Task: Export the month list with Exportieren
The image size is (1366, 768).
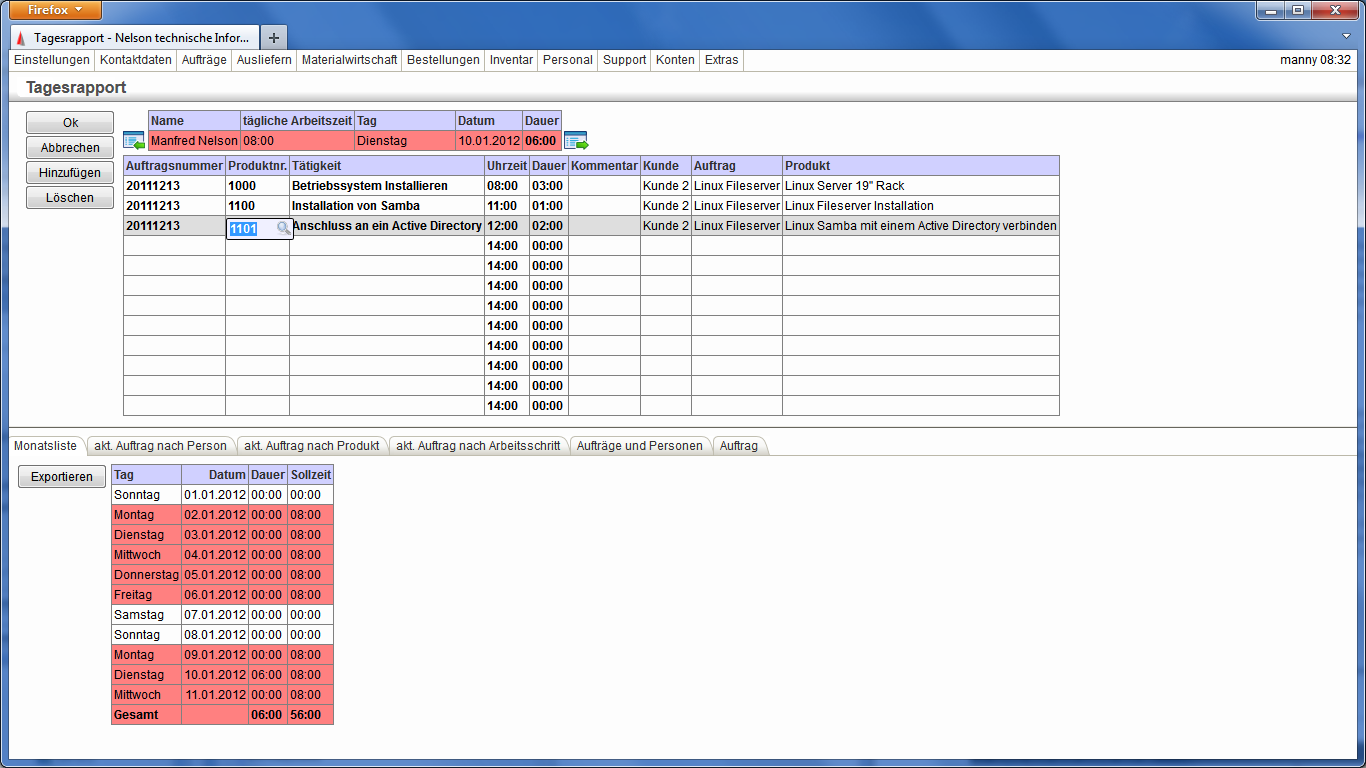Action: click(x=62, y=477)
